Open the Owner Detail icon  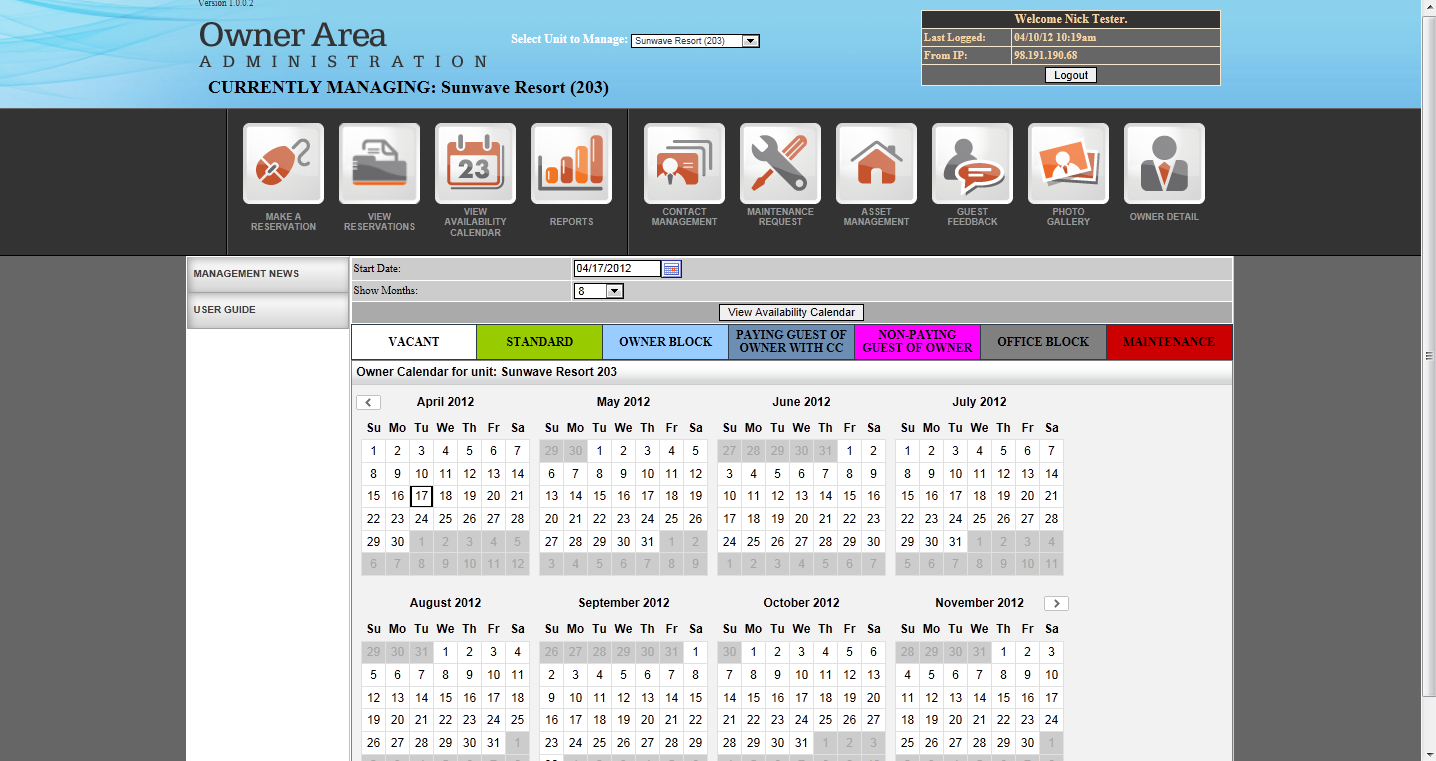1164,163
